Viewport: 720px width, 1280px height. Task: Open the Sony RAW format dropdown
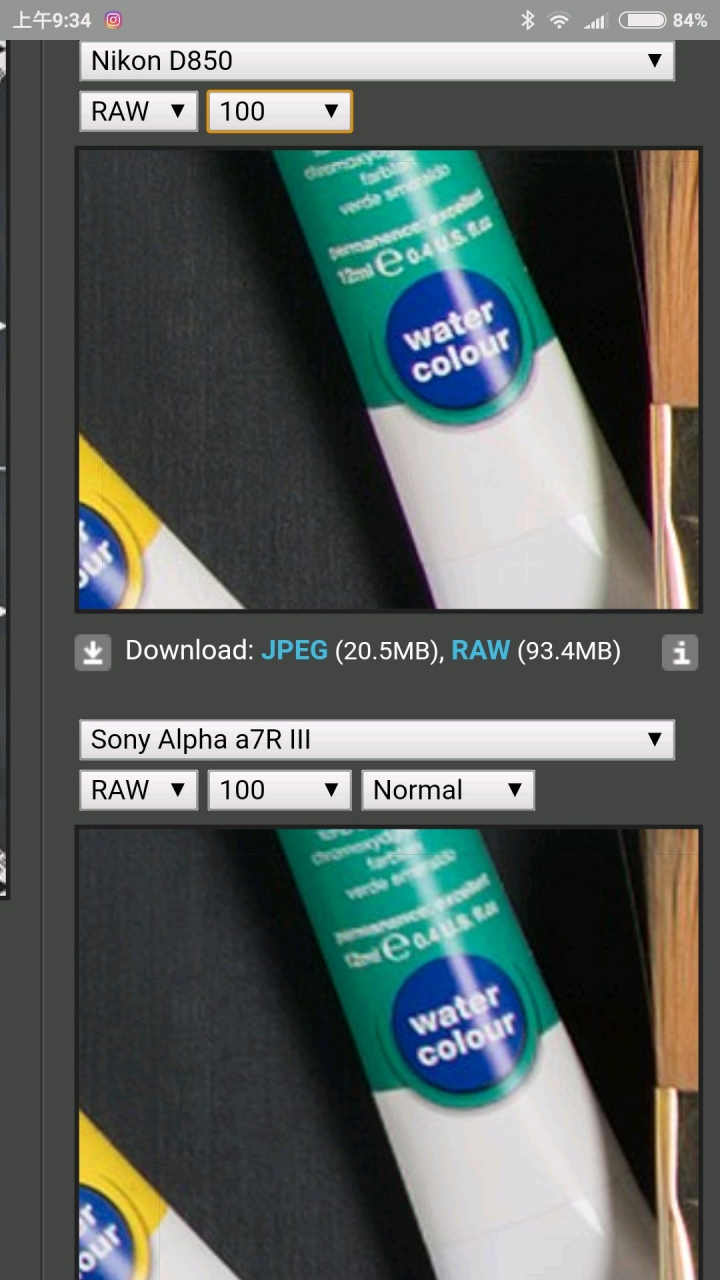point(138,790)
